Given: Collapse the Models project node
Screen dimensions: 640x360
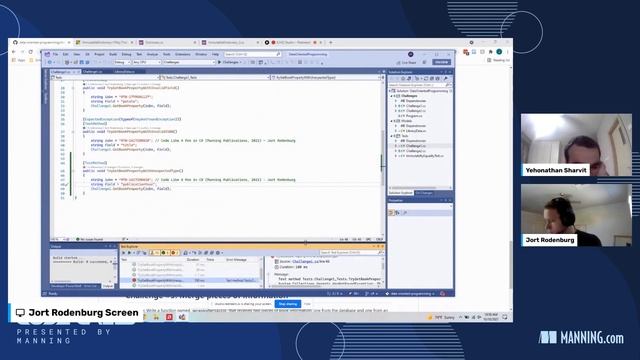Looking at the screenshot, I should coord(391,121).
